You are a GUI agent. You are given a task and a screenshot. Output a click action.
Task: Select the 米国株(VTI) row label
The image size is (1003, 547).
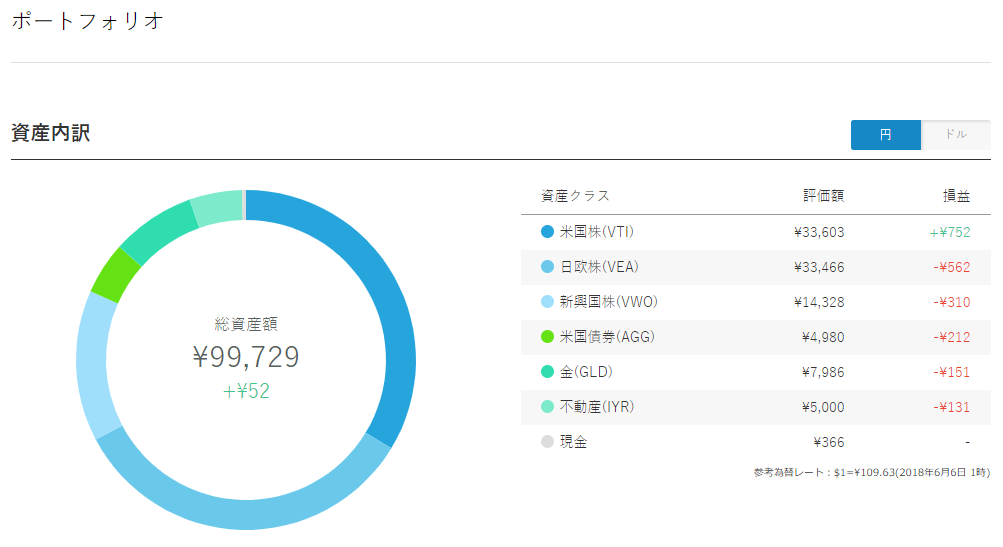(x=597, y=232)
